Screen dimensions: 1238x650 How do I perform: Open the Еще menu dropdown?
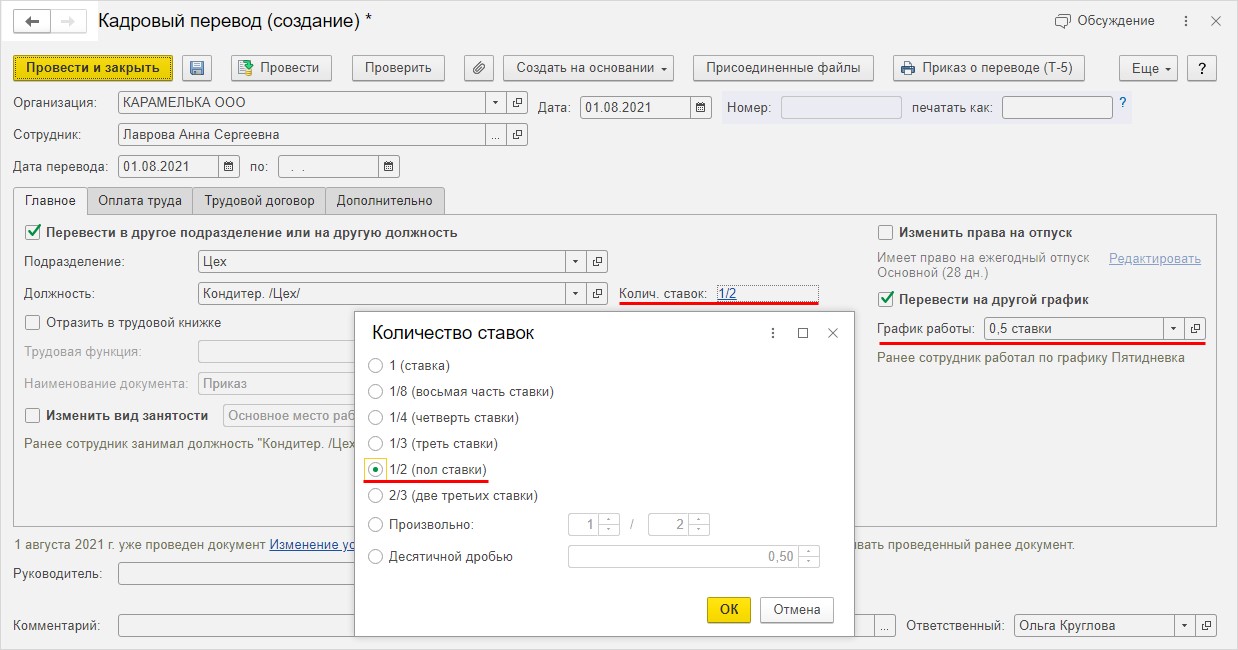pos(1148,68)
